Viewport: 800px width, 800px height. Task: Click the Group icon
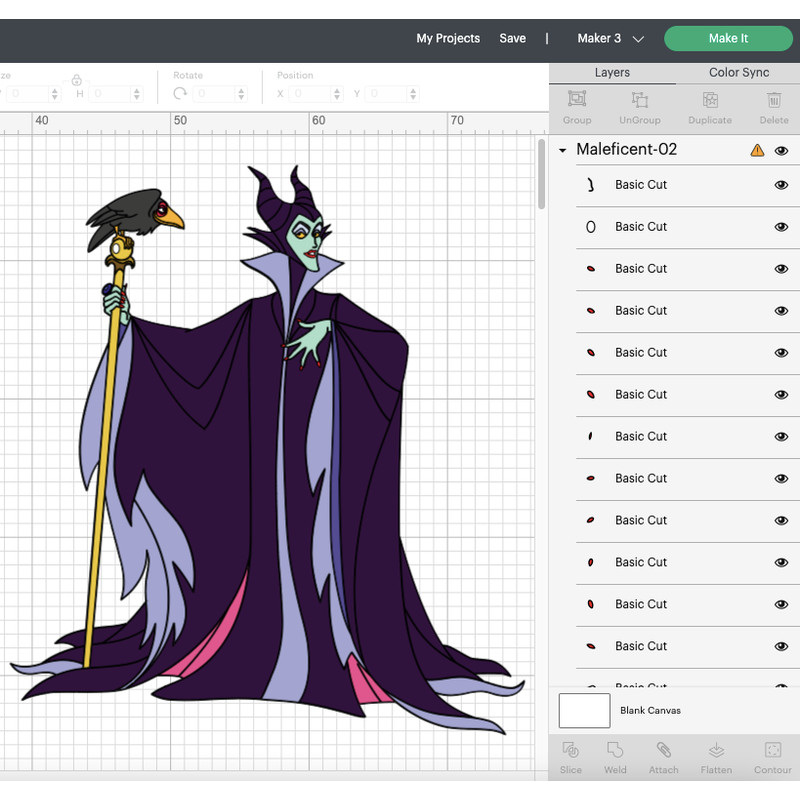576,107
